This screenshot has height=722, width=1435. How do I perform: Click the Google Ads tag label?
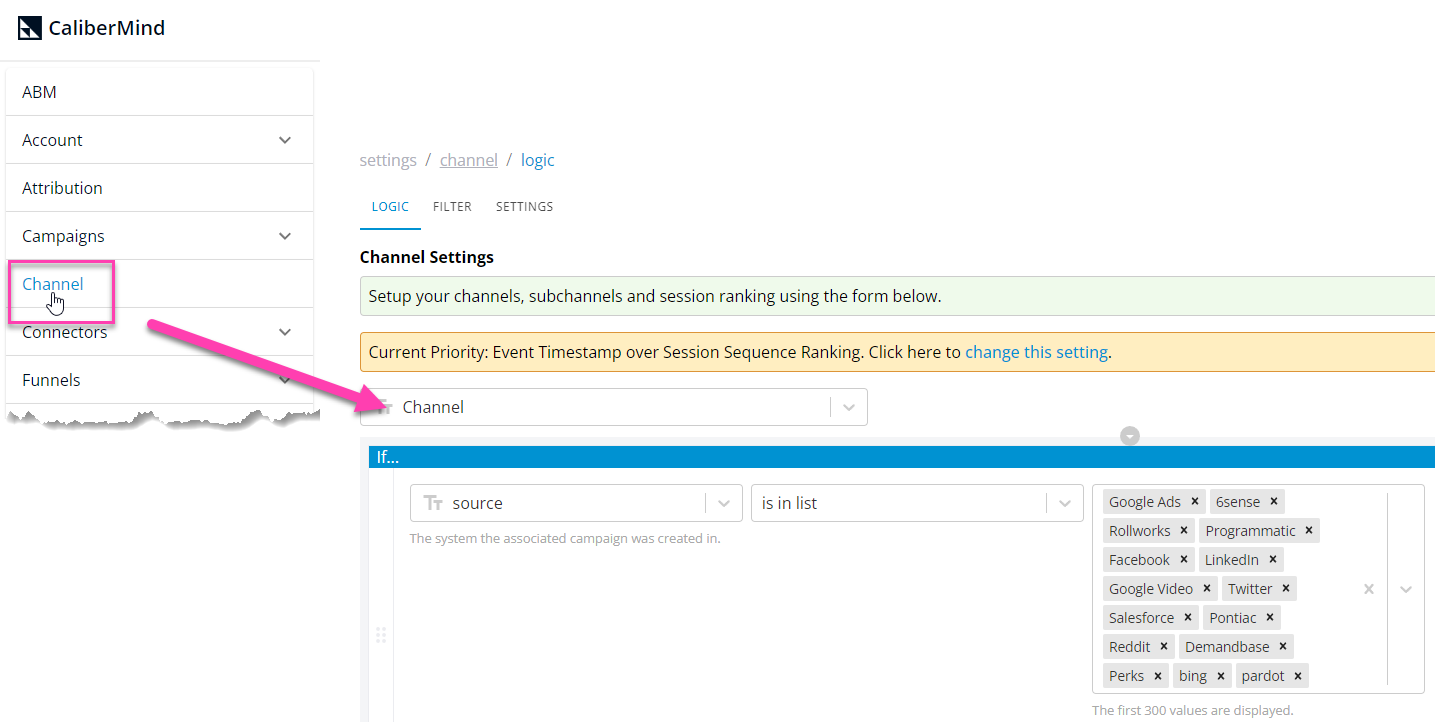(x=1145, y=502)
